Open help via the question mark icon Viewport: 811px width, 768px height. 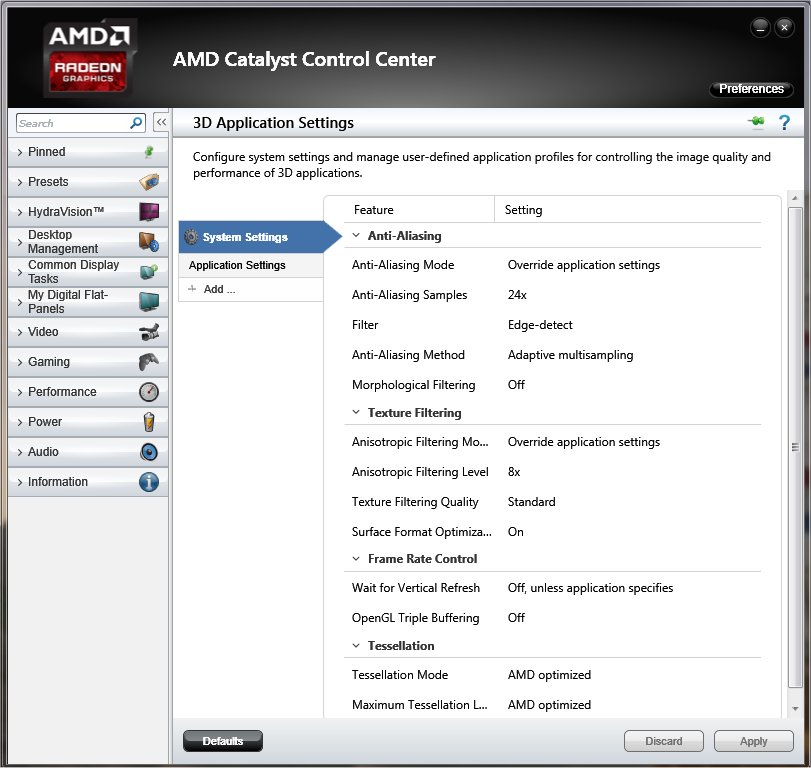(x=784, y=123)
